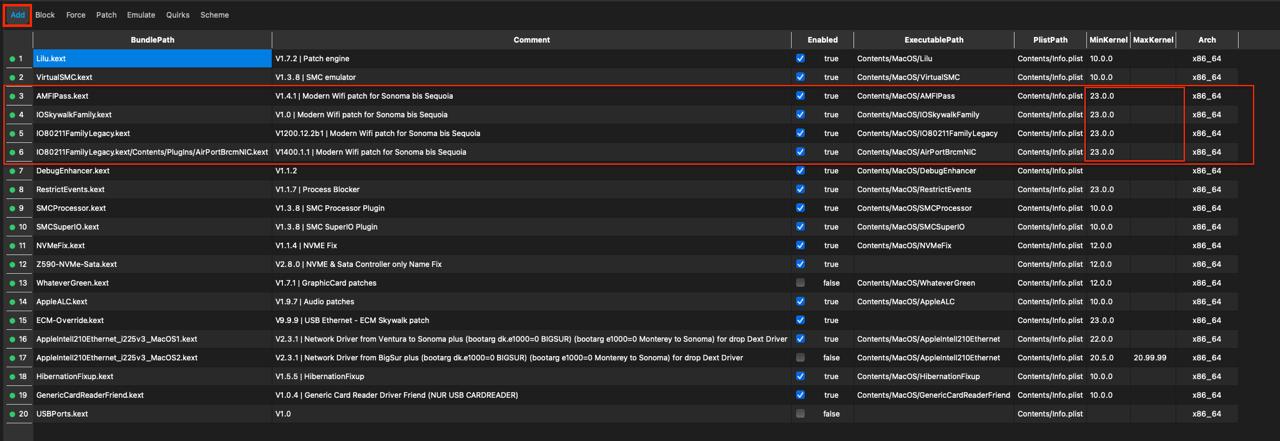
Task: Click the MinKernel column header
Action: [1107, 40]
